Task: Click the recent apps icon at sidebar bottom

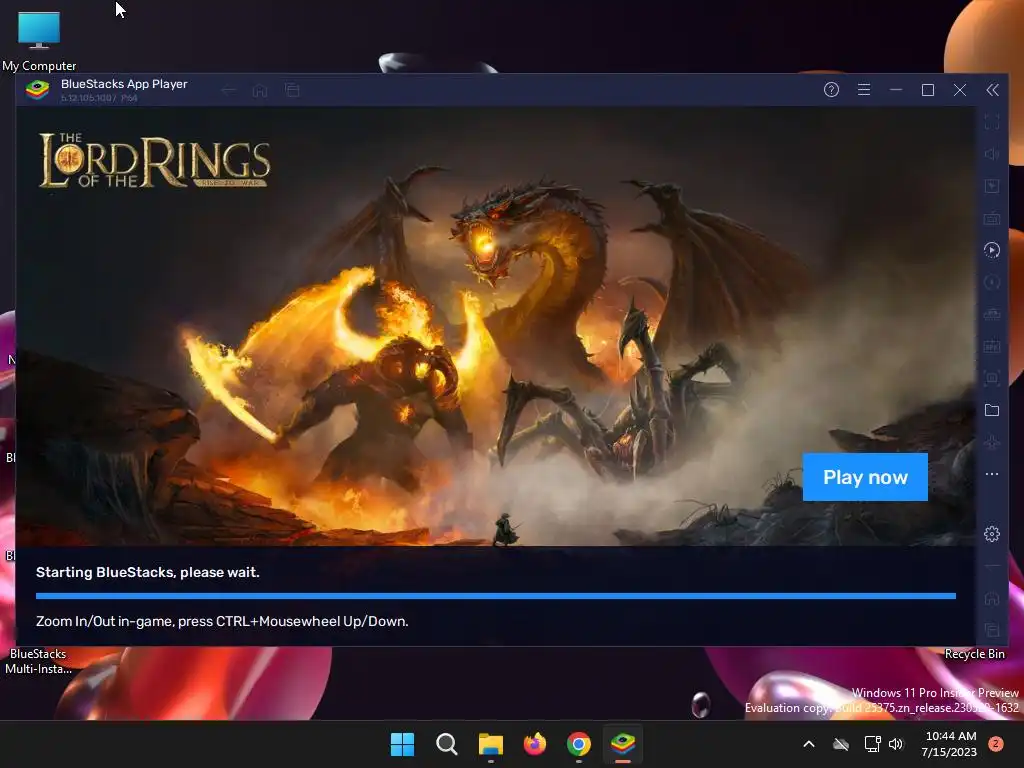Action: (991, 630)
